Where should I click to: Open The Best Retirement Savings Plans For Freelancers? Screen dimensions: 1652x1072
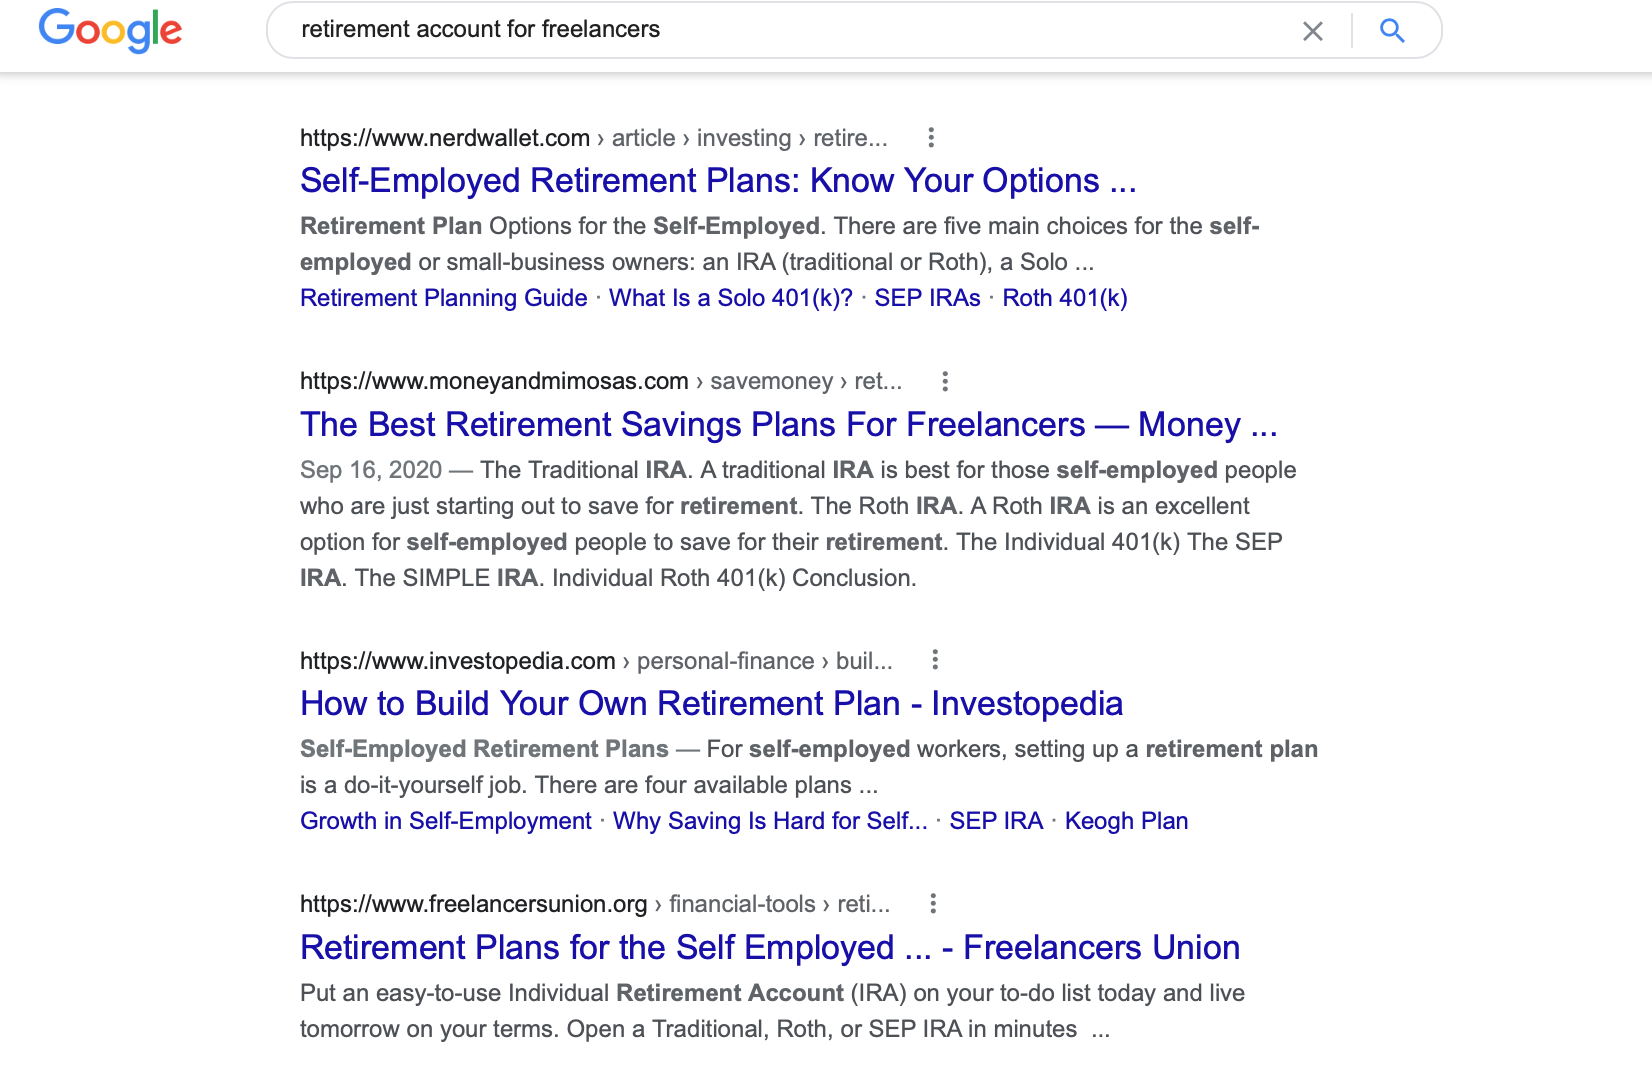[788, 425]
